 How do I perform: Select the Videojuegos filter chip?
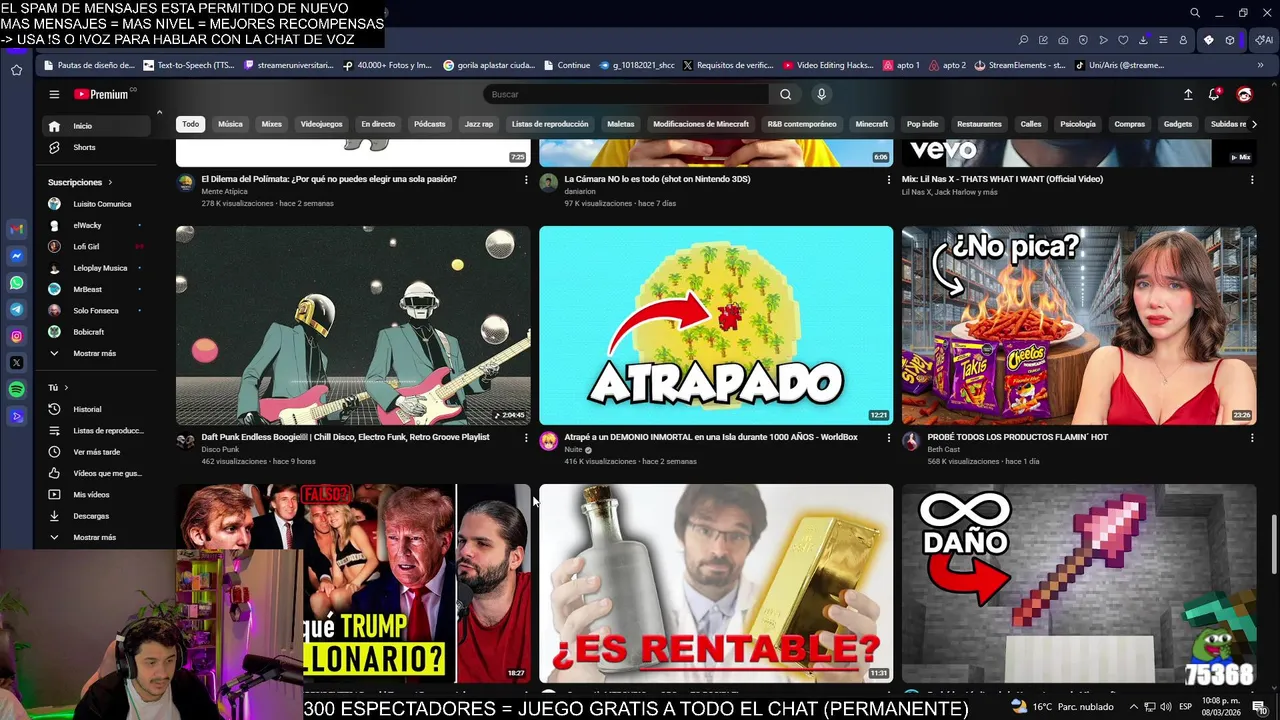point(322,124)
